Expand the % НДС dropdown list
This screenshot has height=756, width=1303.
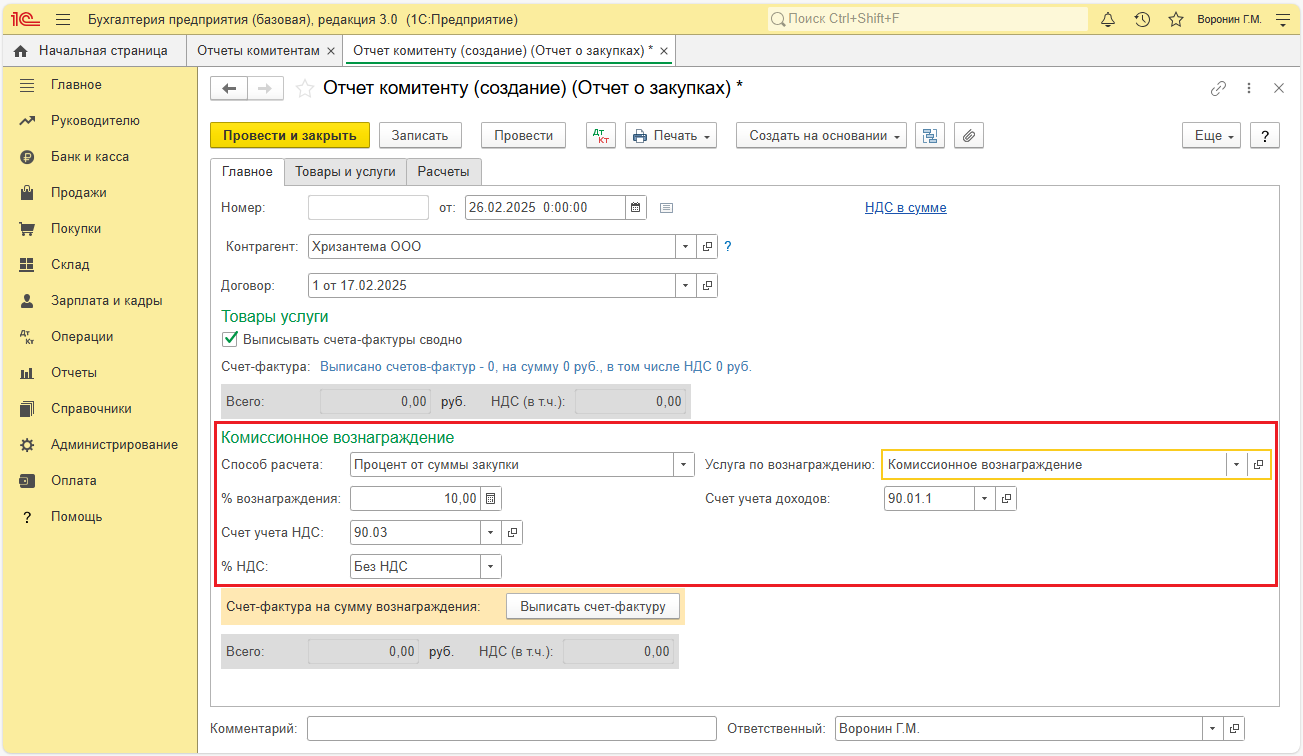(491, 566)
